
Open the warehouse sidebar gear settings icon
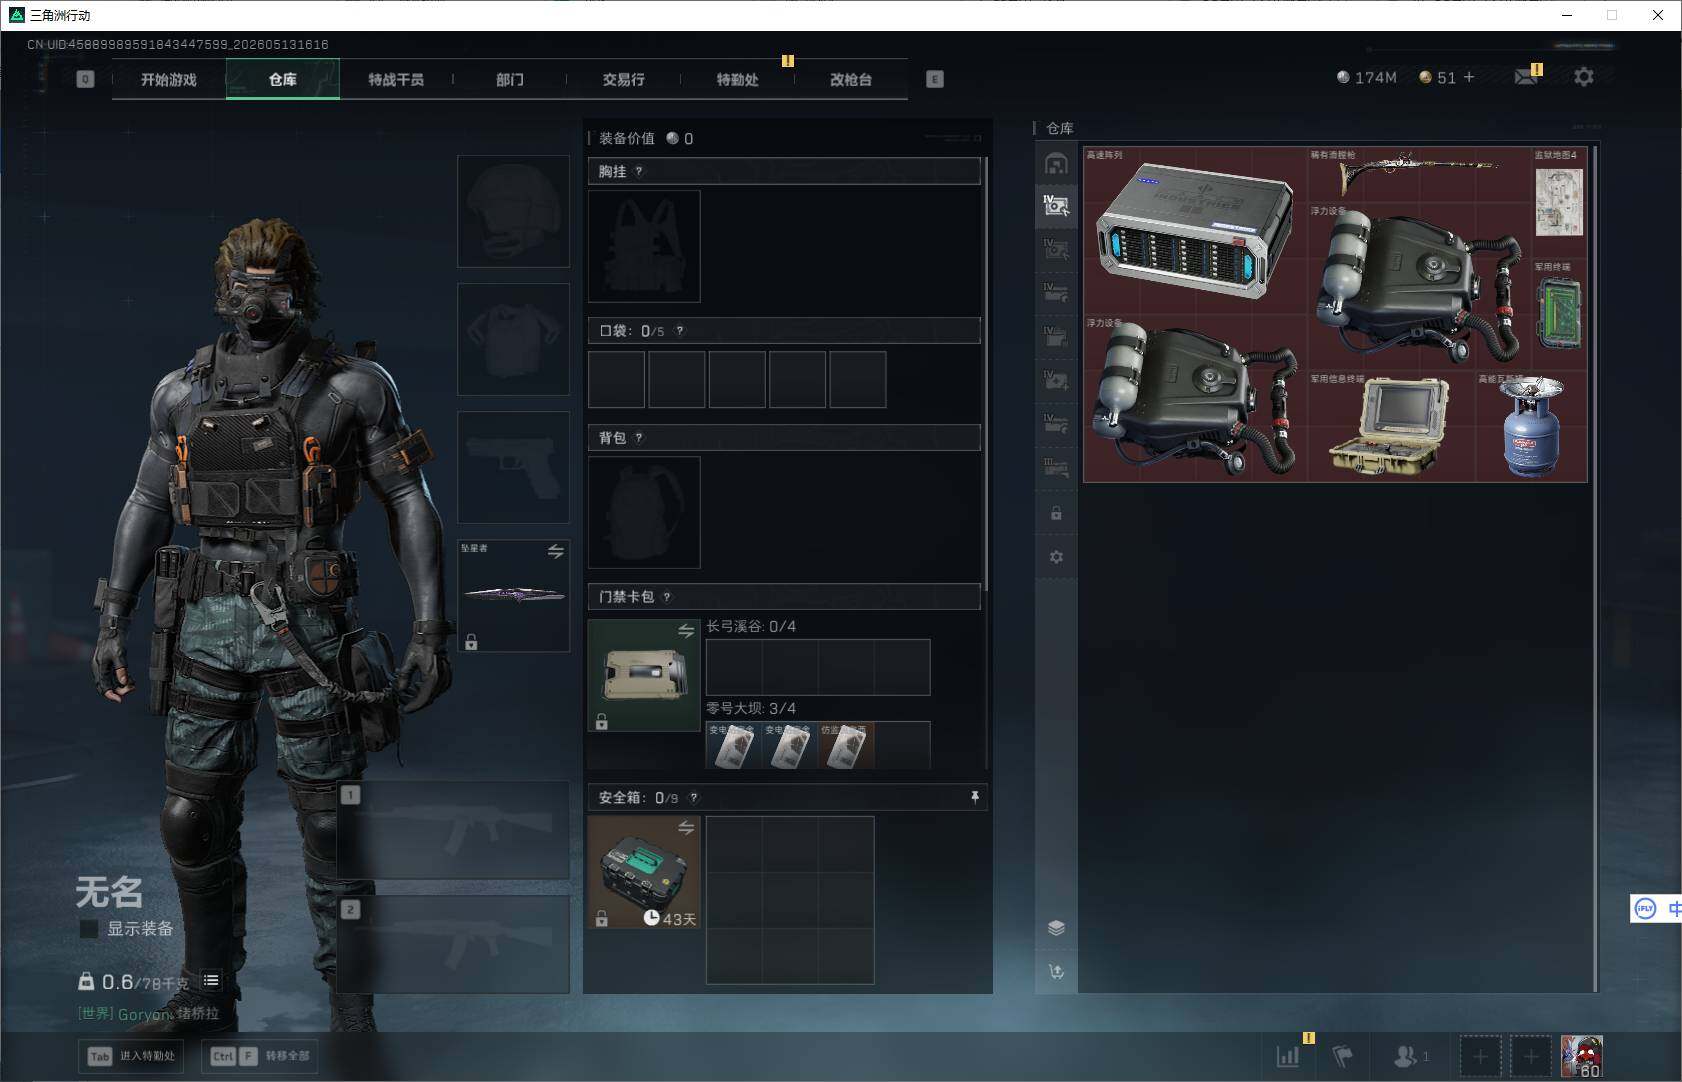pyautogui.click(x=1056, y=557)
